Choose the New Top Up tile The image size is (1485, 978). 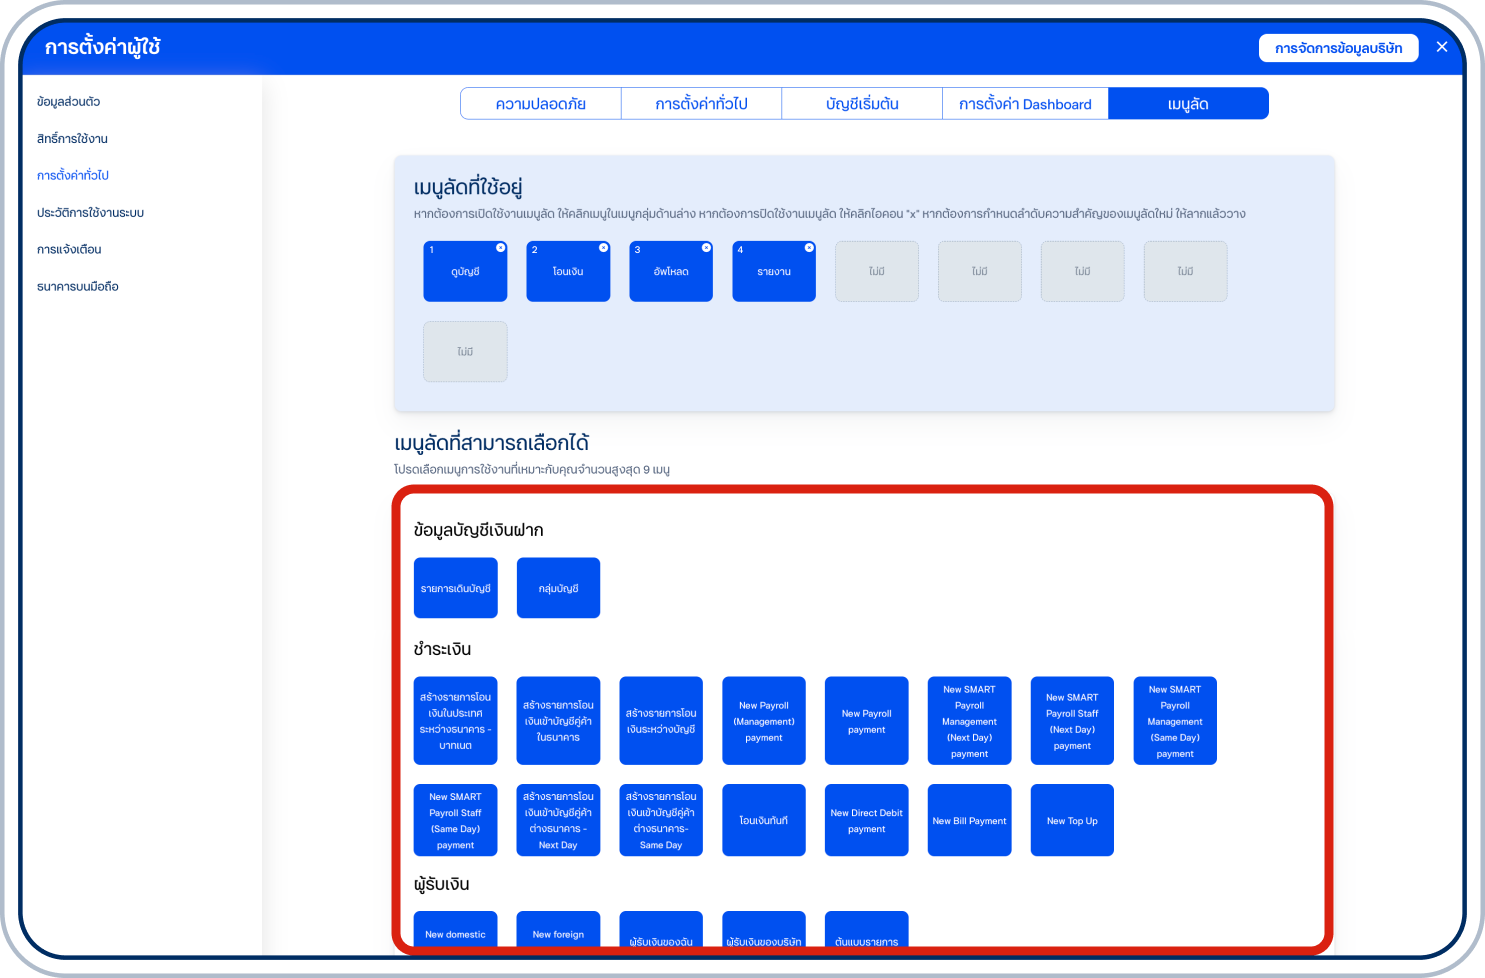(1072, 820)
